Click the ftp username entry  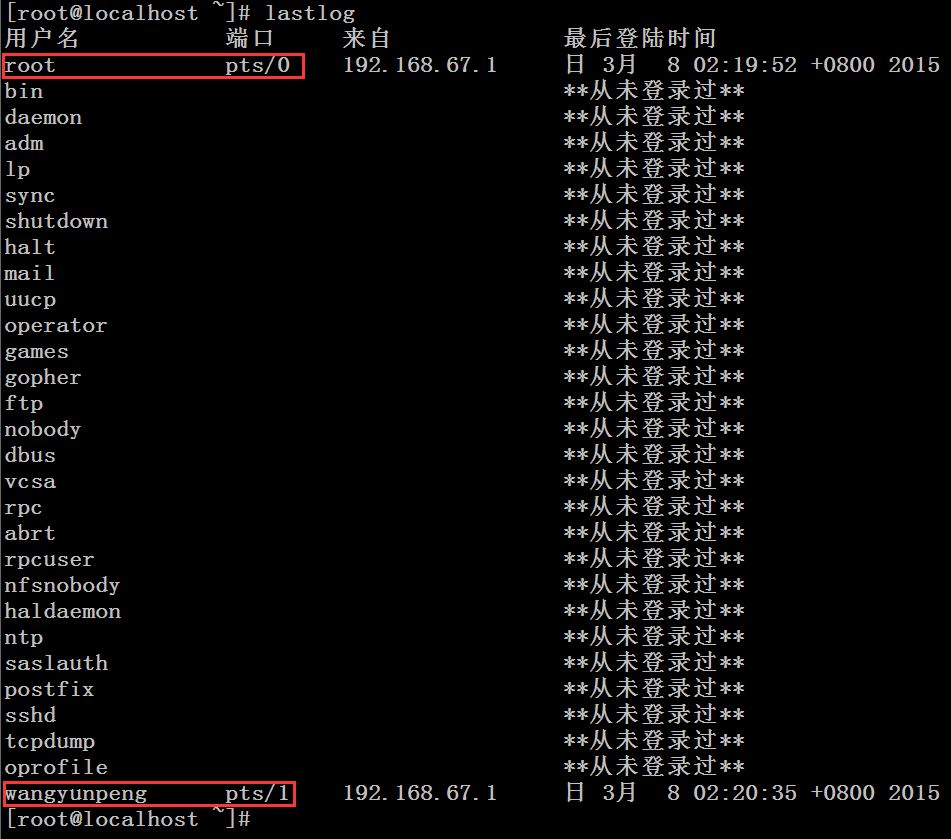click(23, 403)
